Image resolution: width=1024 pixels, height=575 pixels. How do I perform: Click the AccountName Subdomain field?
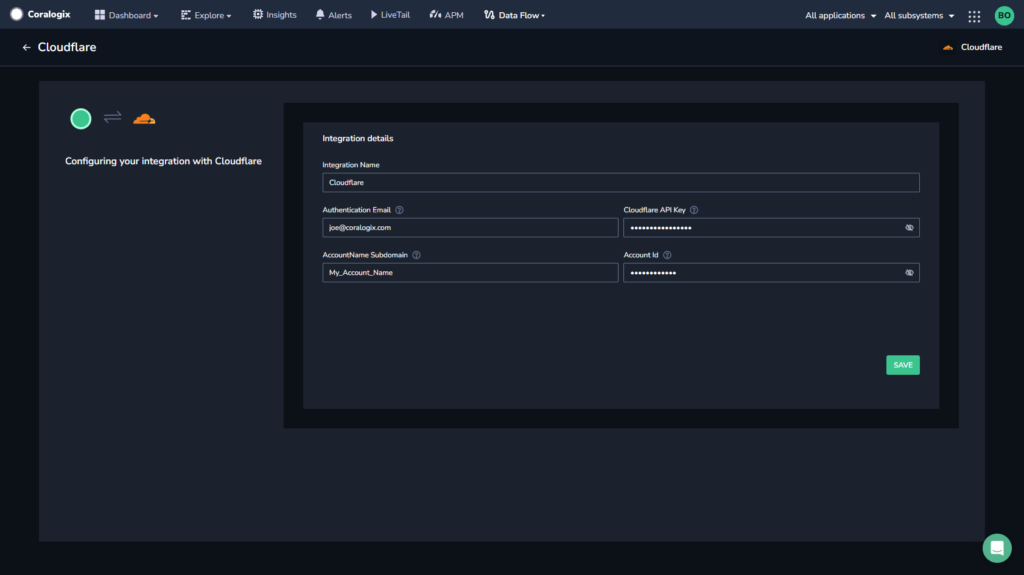pos(470,272)
